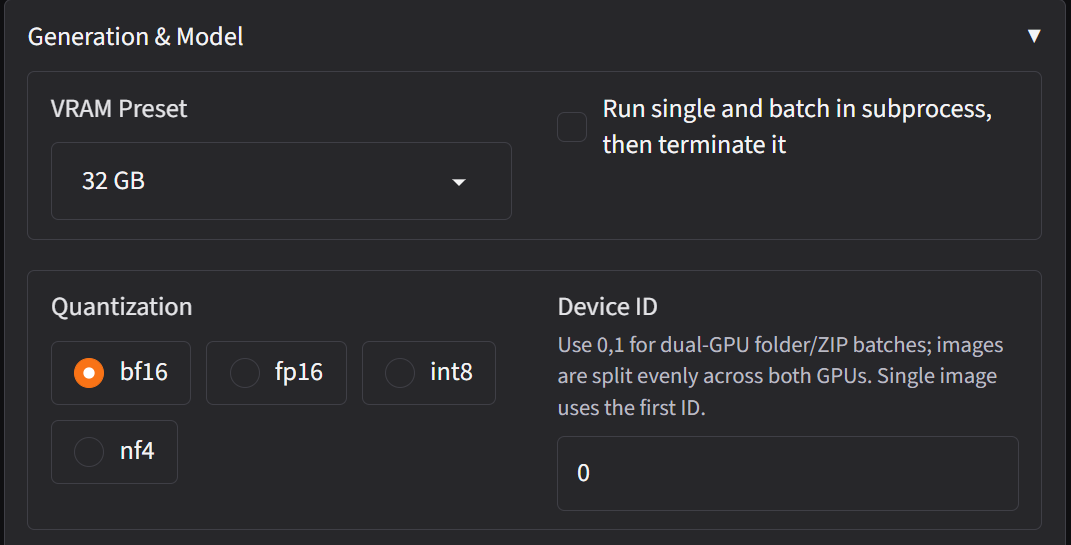
Task: Click the bf16 text label
Action: [143, 372]
